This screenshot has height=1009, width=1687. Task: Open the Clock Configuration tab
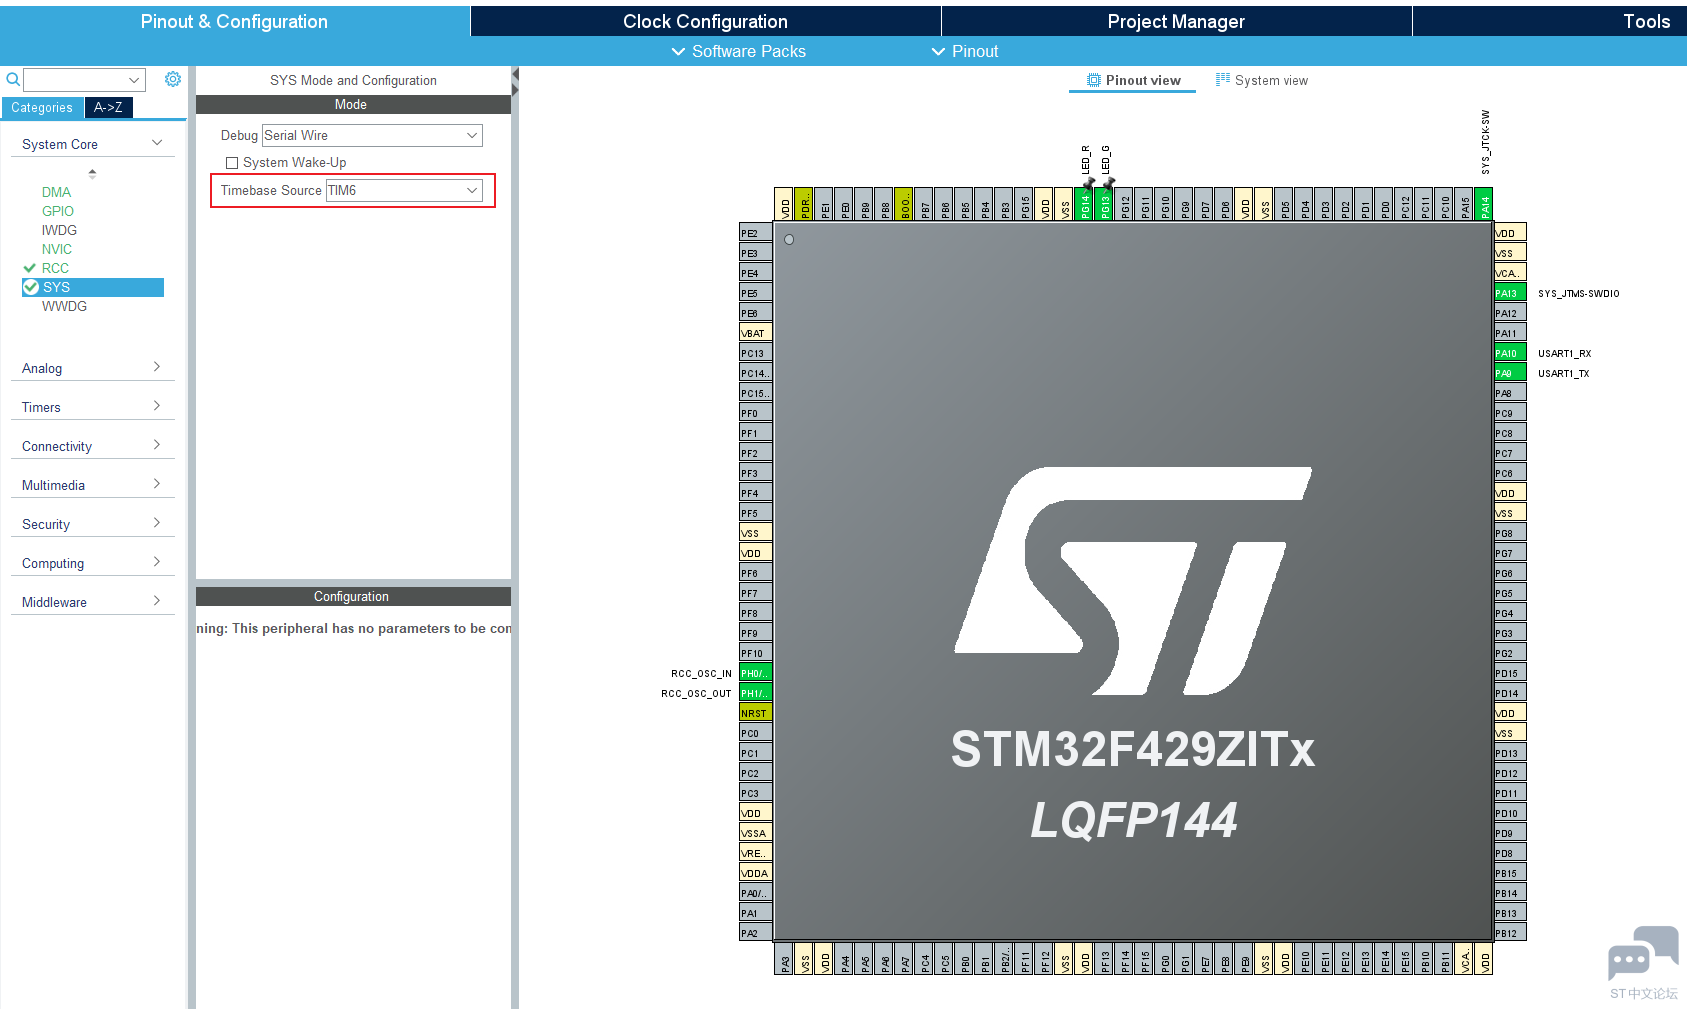(705, 21)
